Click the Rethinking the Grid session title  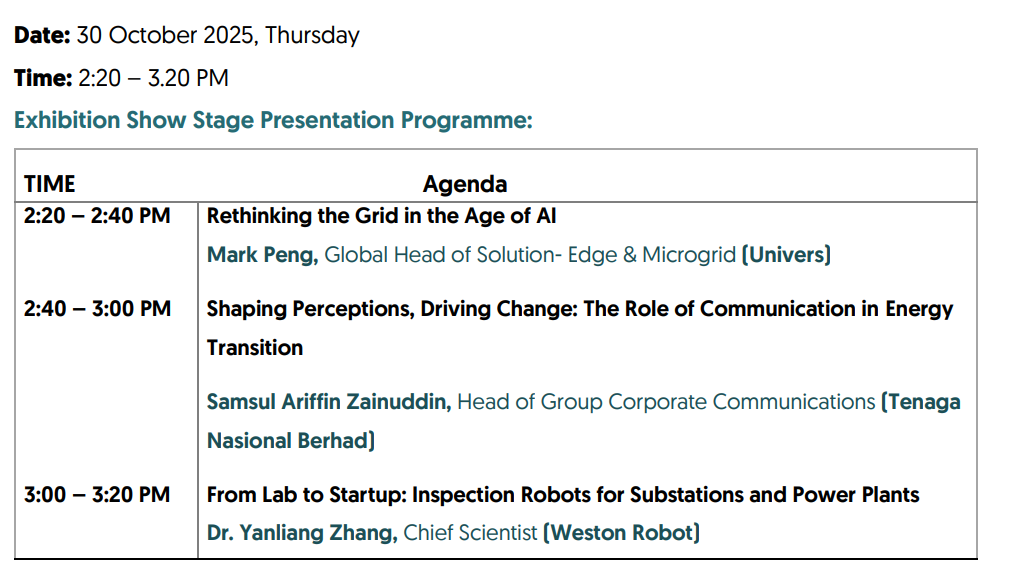(381, 216)
